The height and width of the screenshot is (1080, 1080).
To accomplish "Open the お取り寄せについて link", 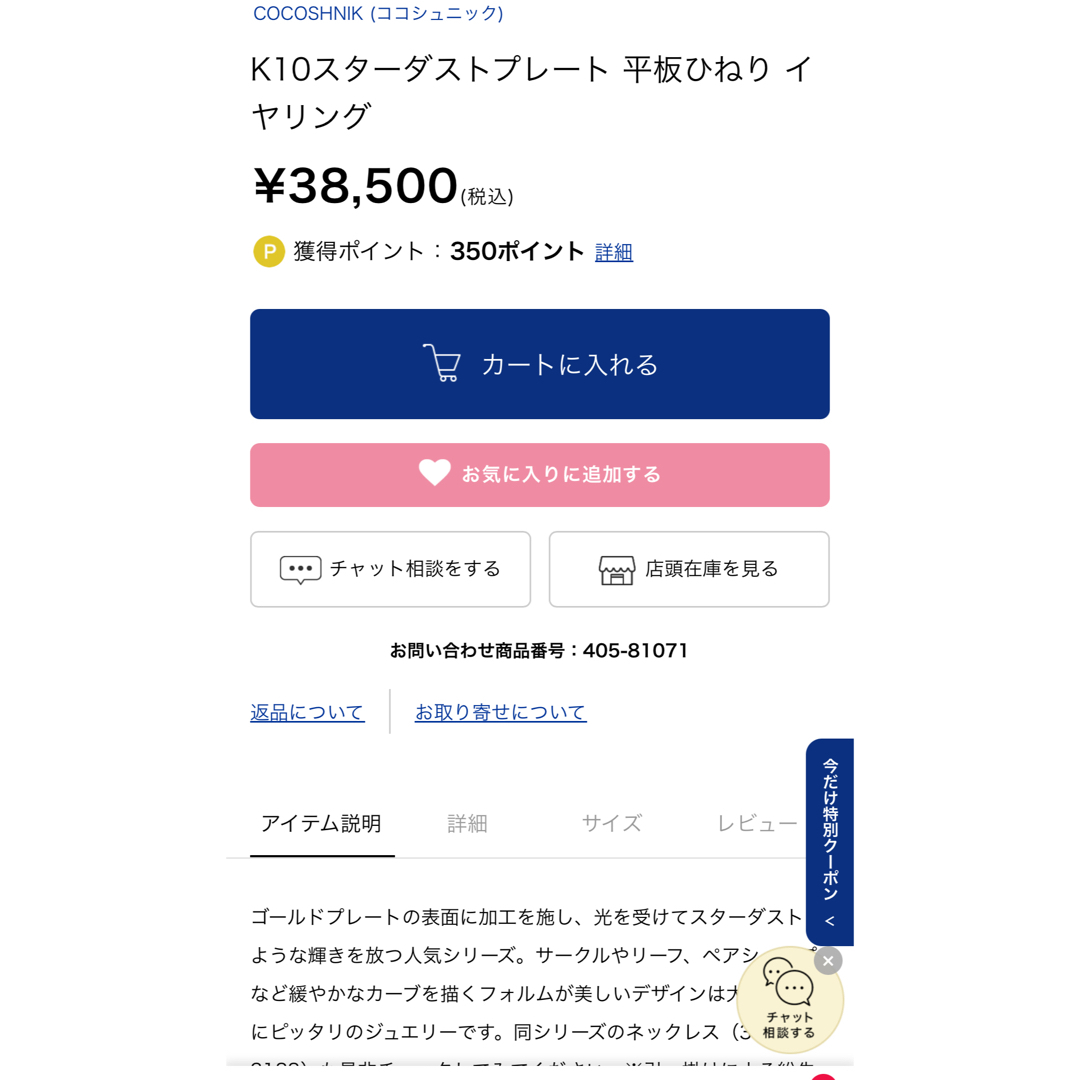I will 501,712.
